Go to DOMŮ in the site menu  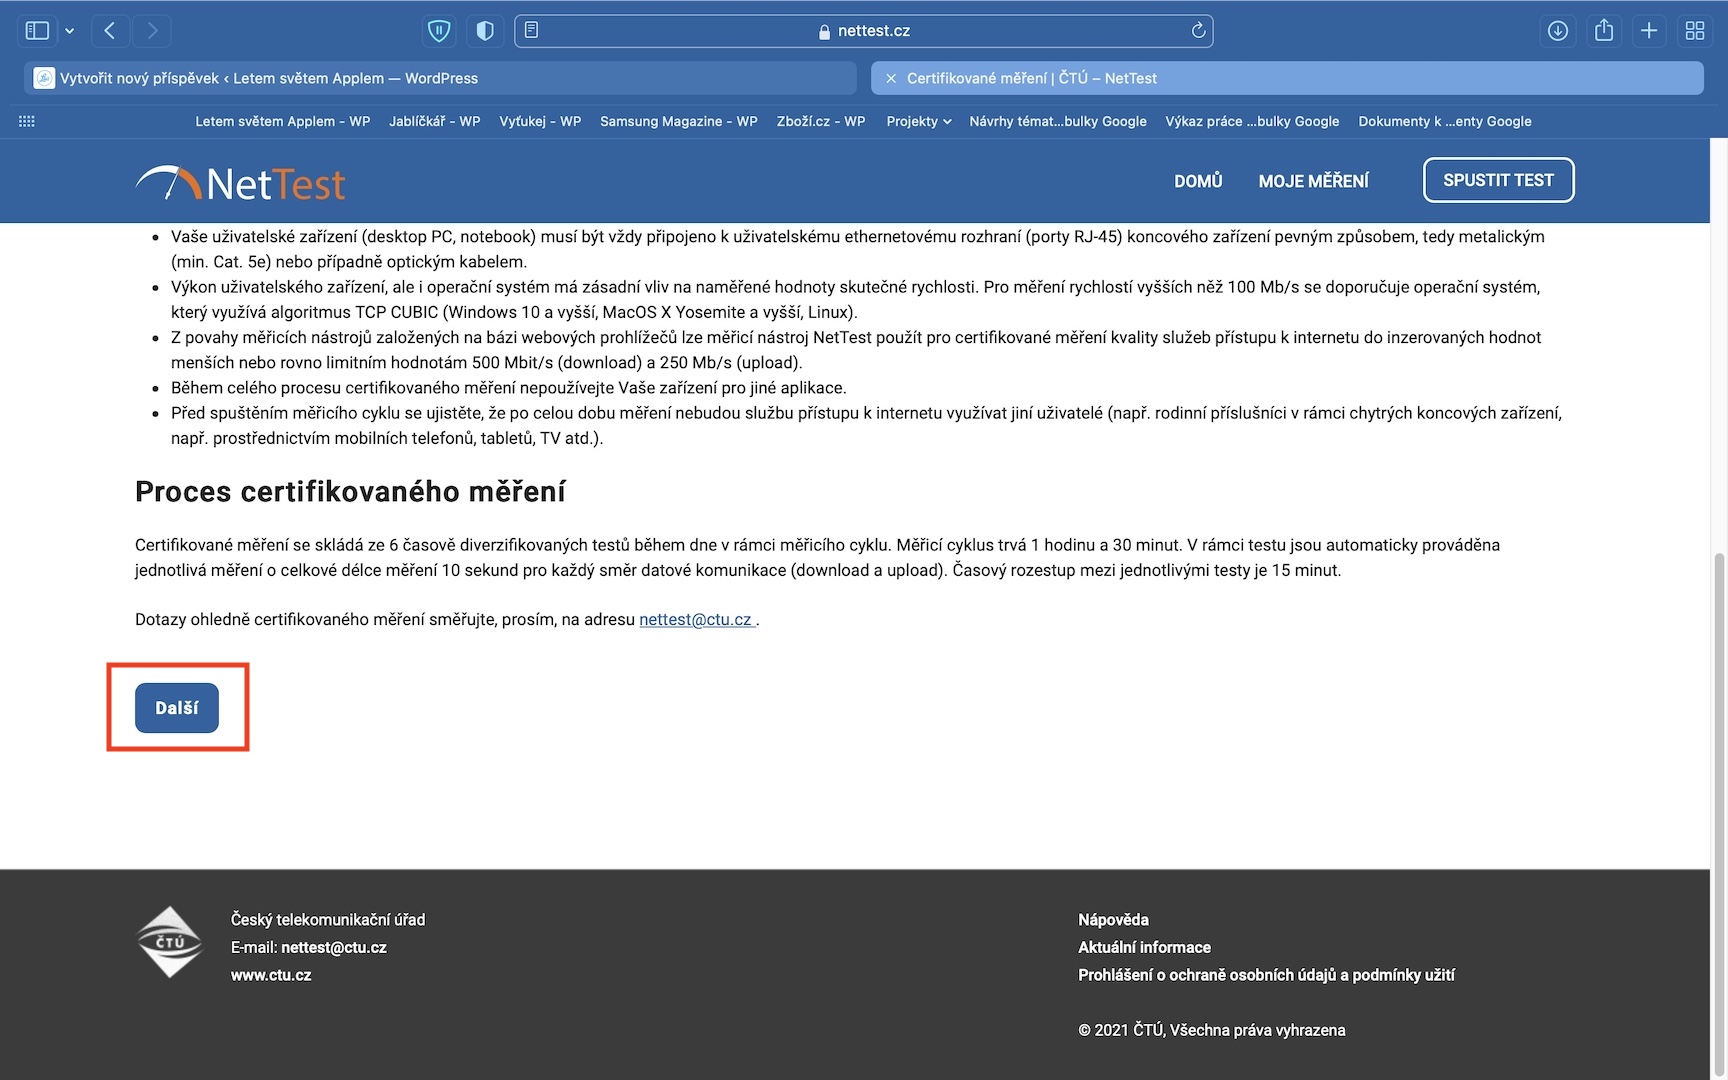click(1198, 181)
